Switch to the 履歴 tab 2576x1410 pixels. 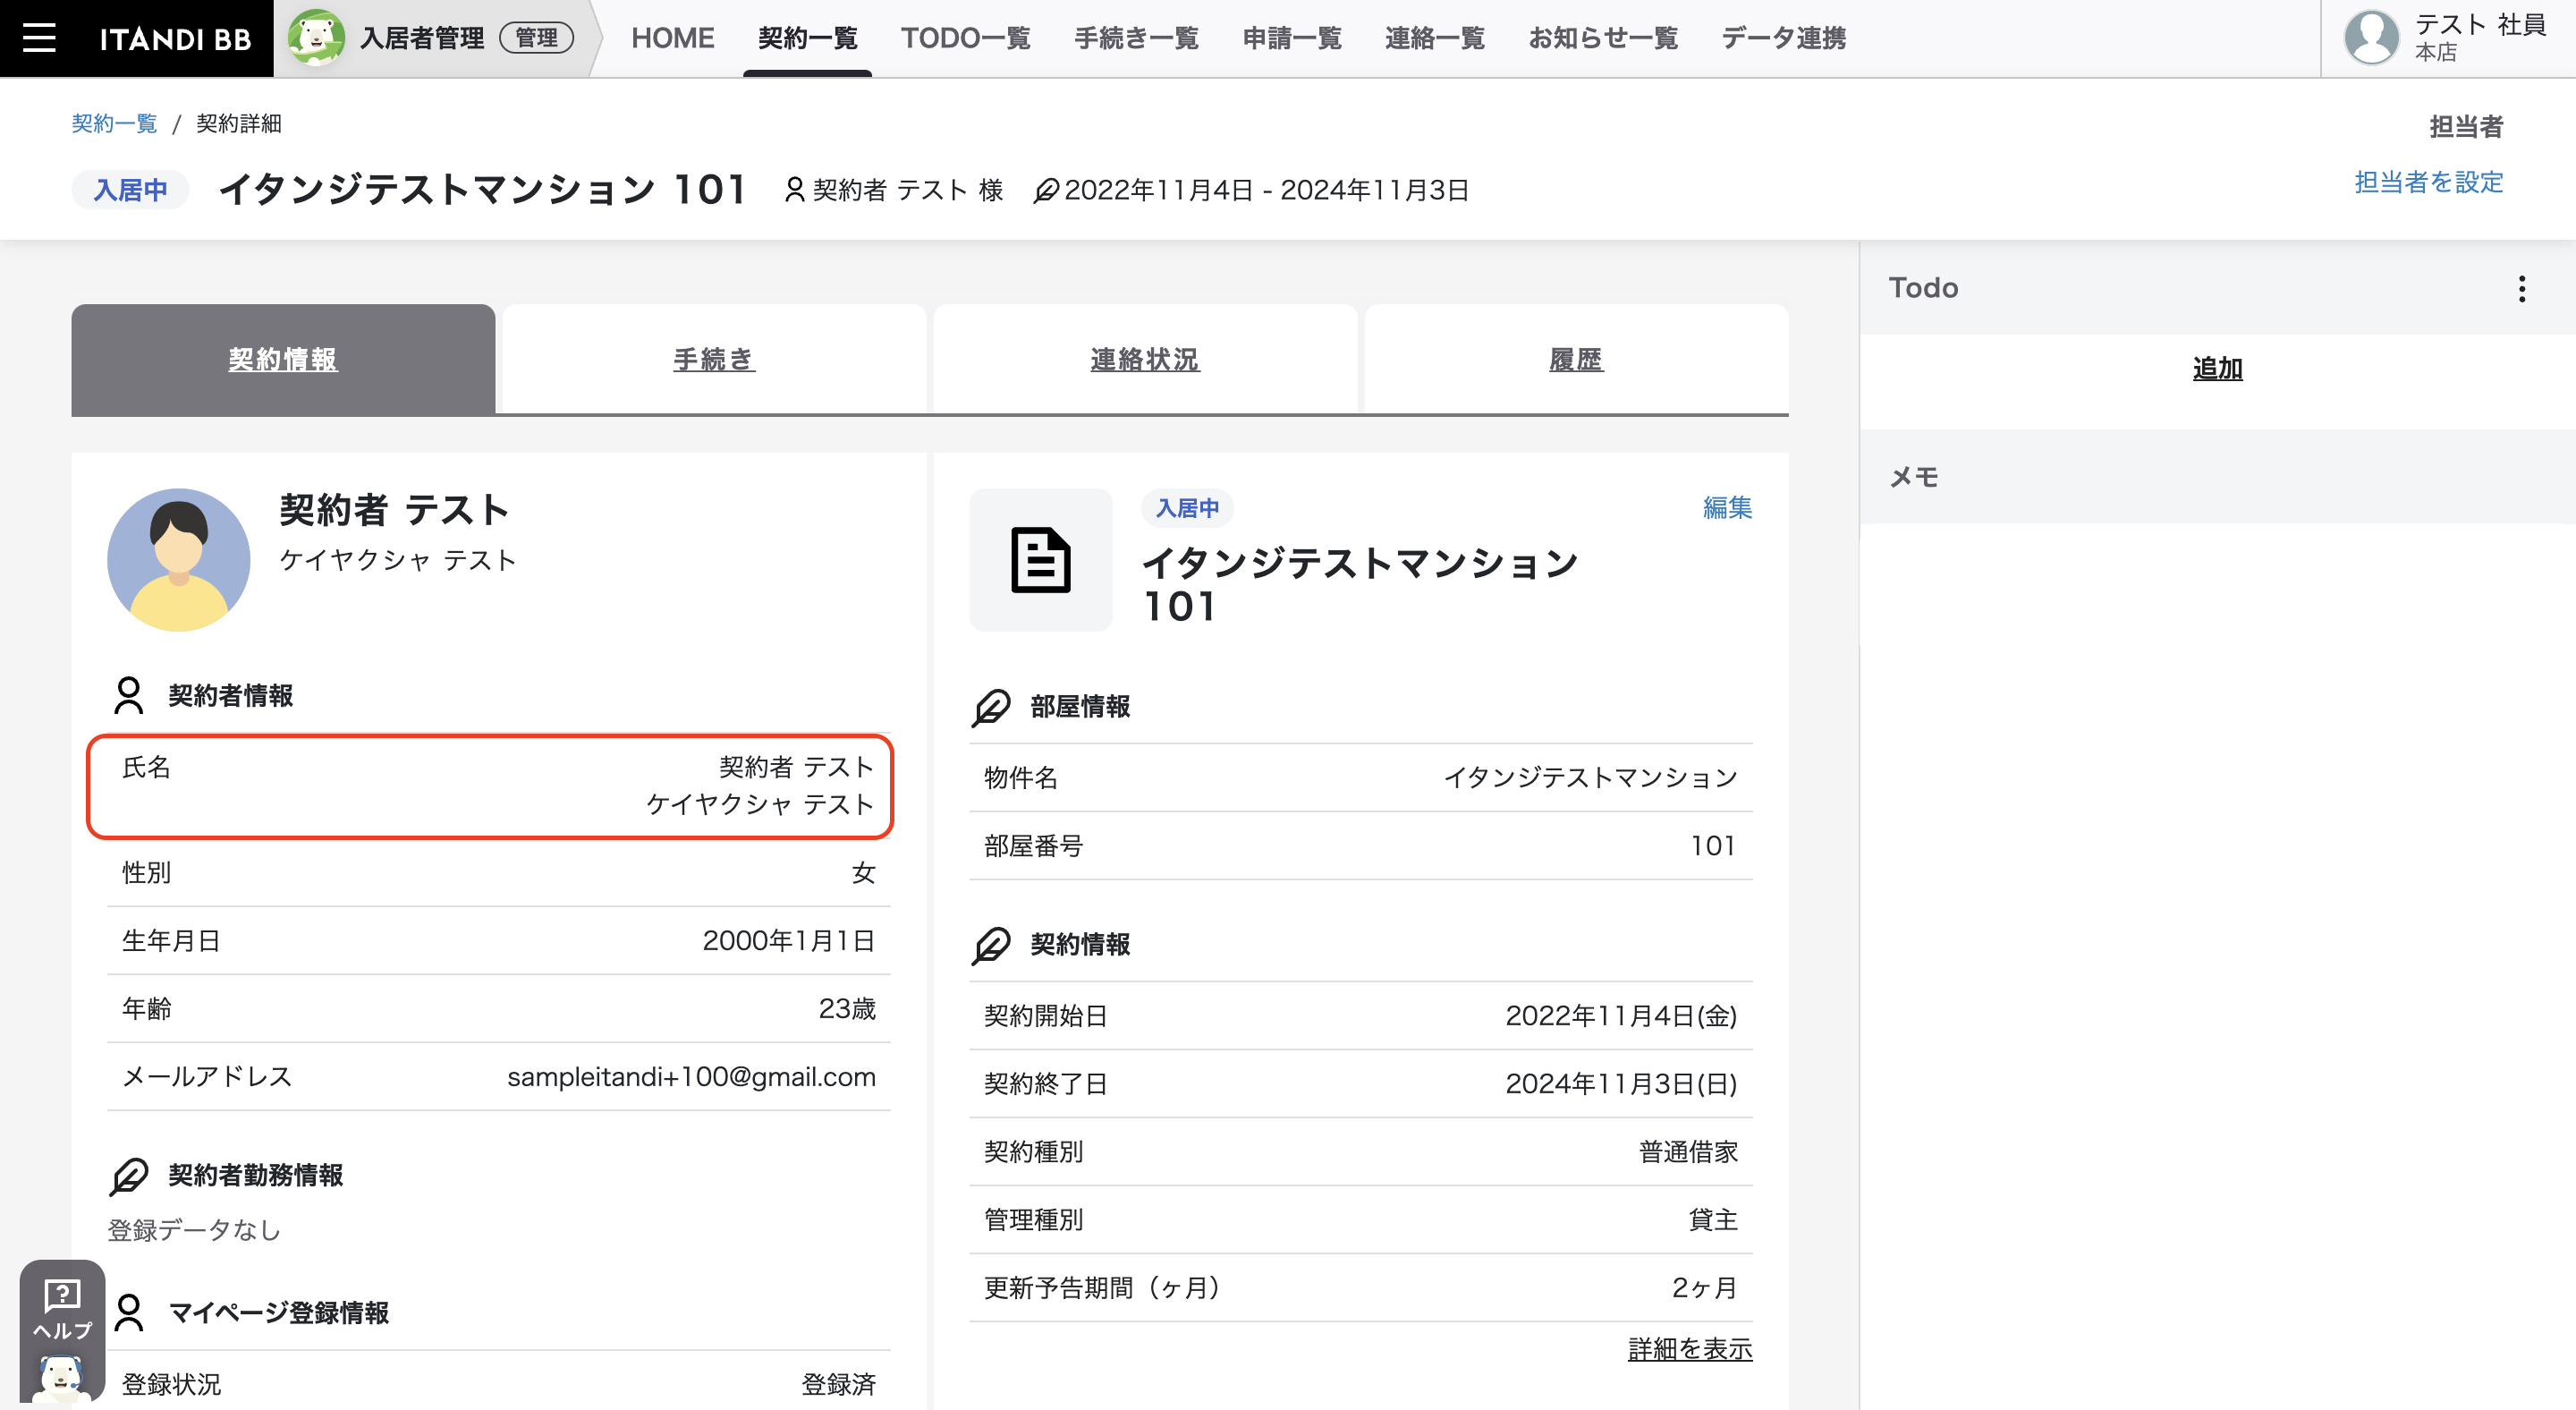coord(1576,359)
